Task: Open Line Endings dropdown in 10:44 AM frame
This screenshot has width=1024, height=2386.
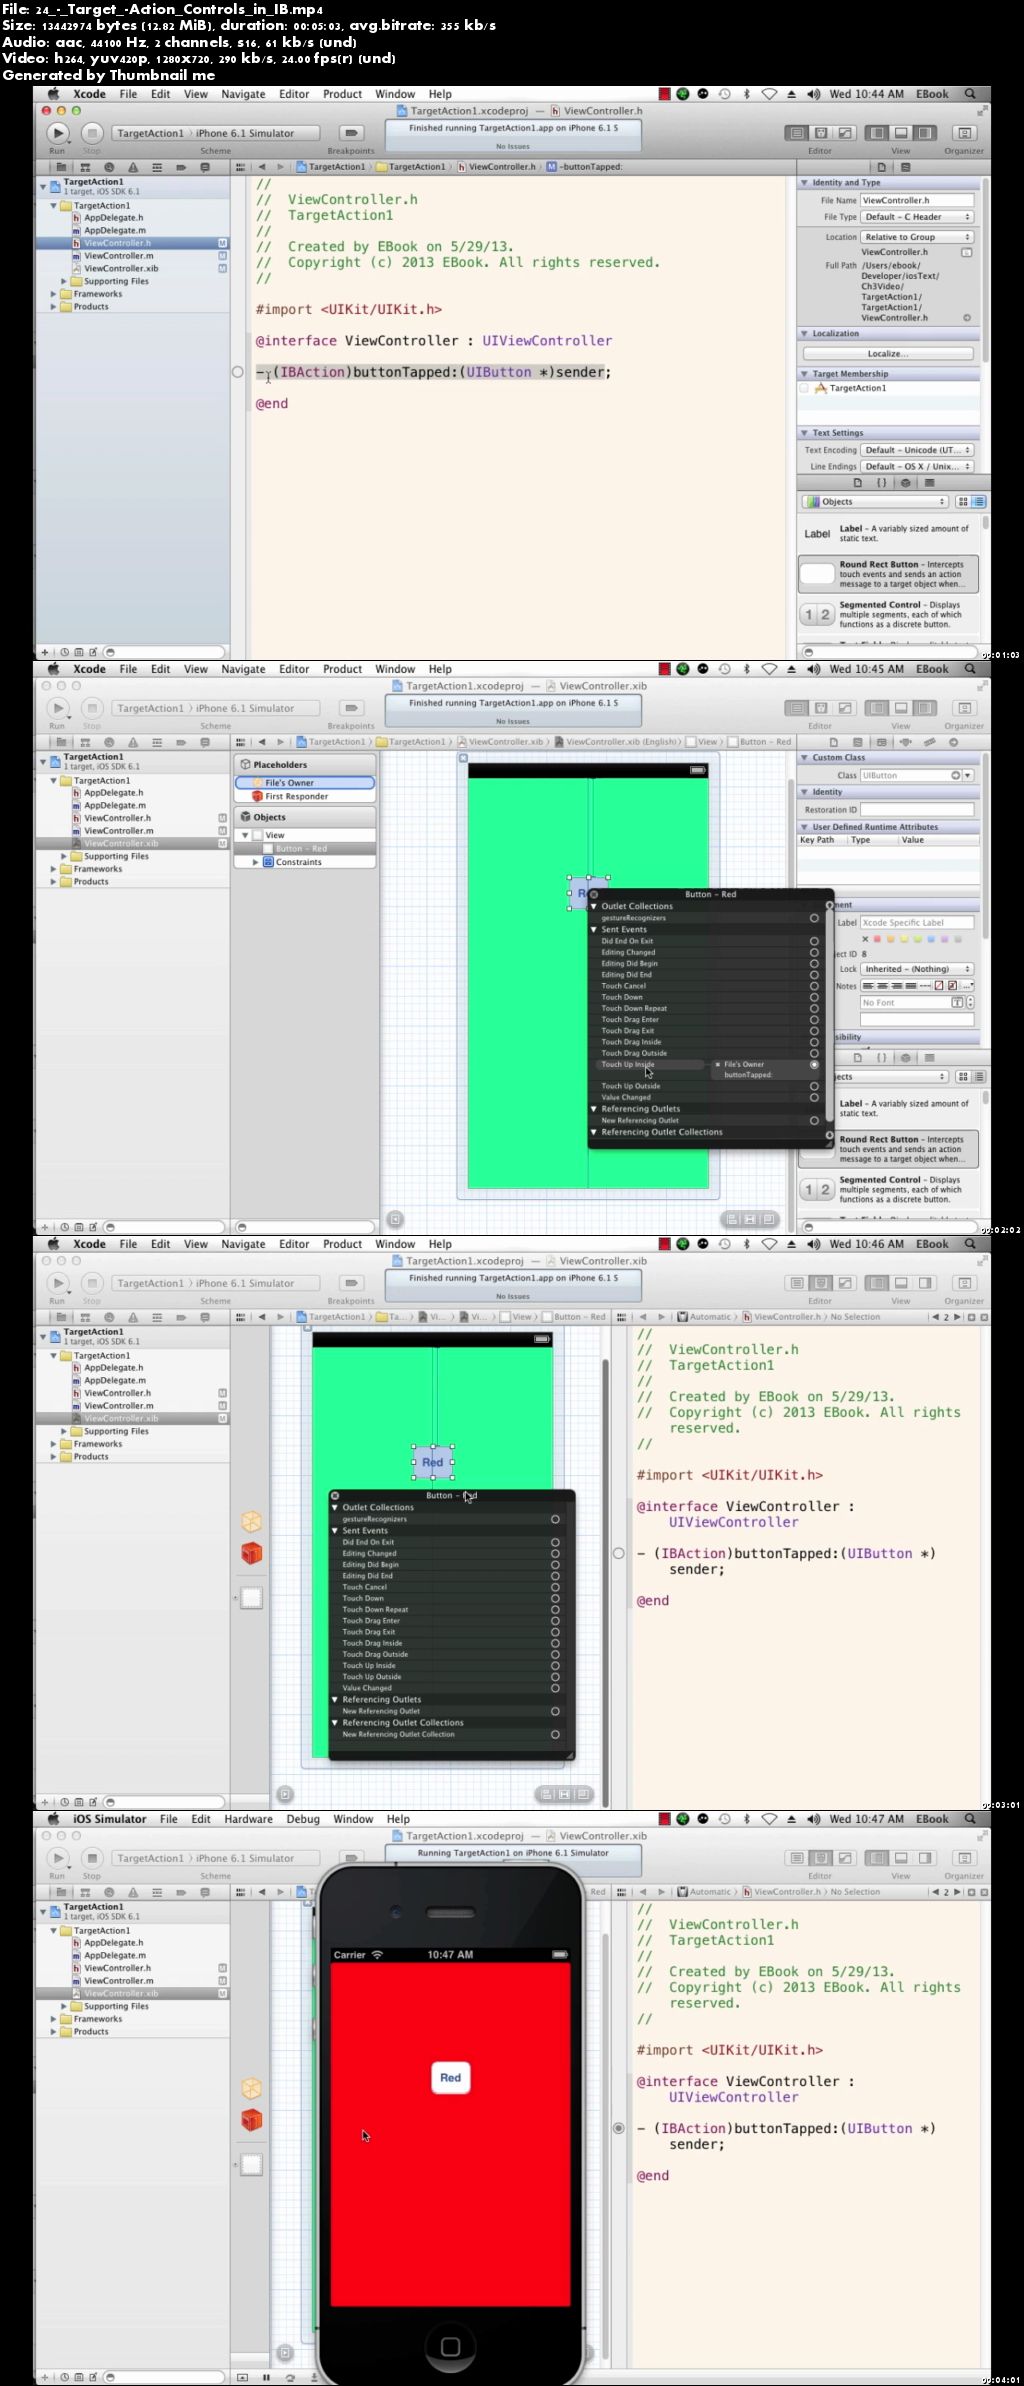Action: pos(917,466)
